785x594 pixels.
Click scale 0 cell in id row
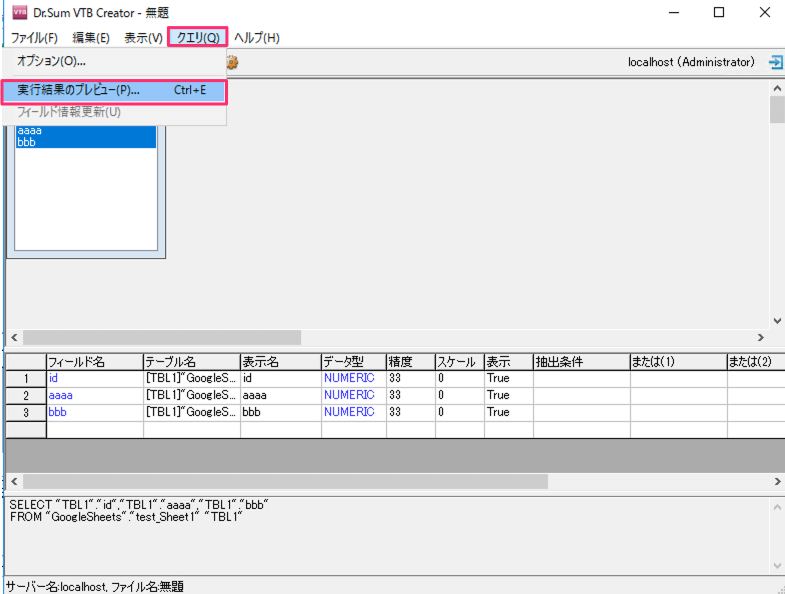460,378
